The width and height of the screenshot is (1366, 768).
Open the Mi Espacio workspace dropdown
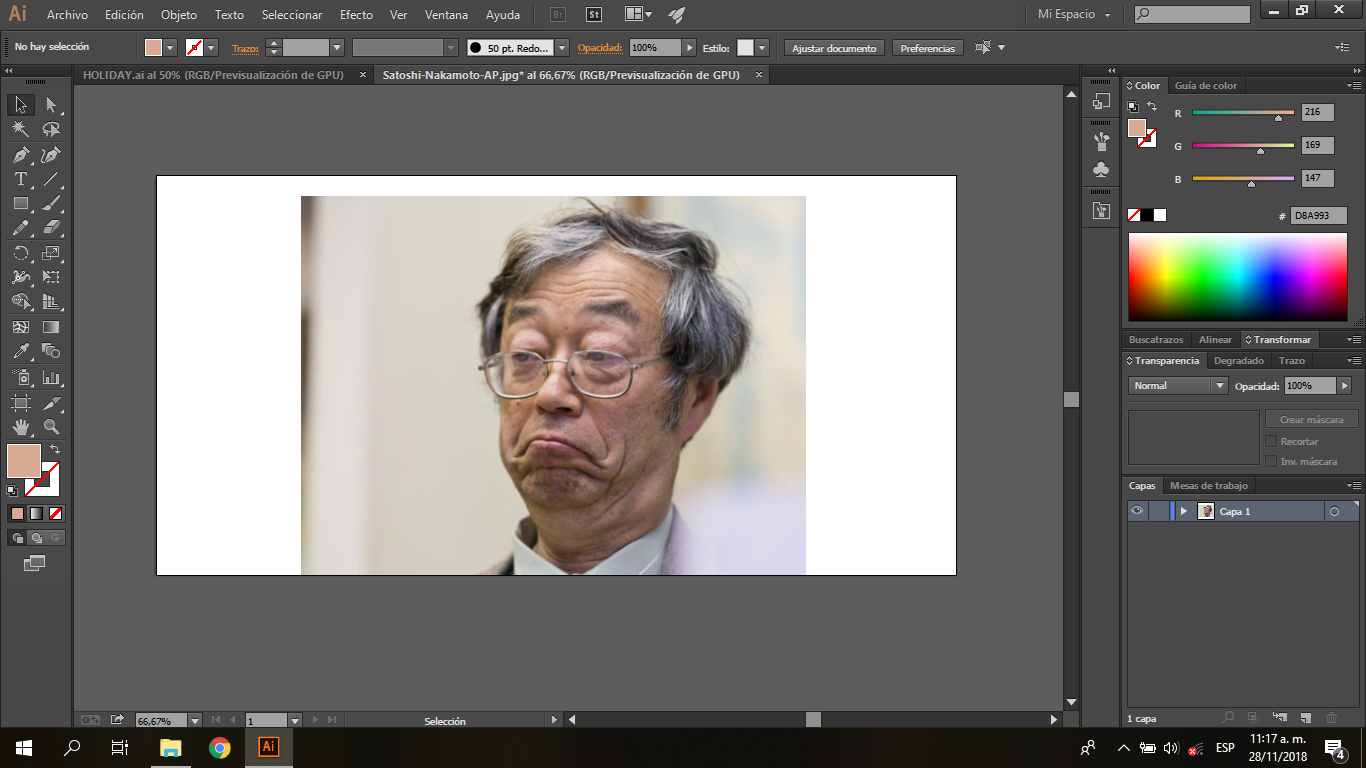coord(1074,15)
